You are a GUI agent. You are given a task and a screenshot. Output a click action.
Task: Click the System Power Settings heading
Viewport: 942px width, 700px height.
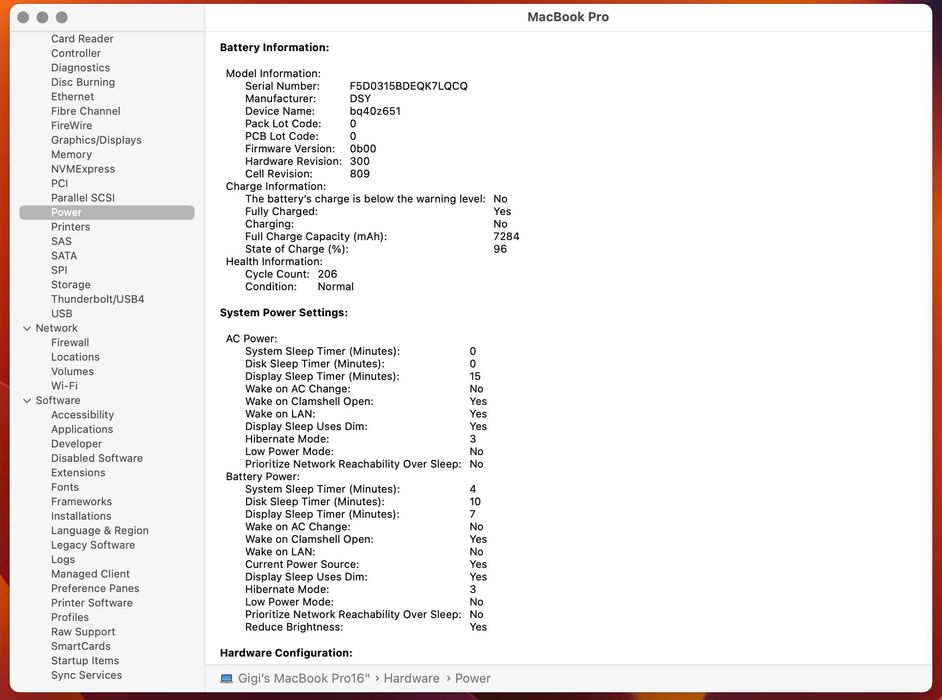(x=284, y=312)
